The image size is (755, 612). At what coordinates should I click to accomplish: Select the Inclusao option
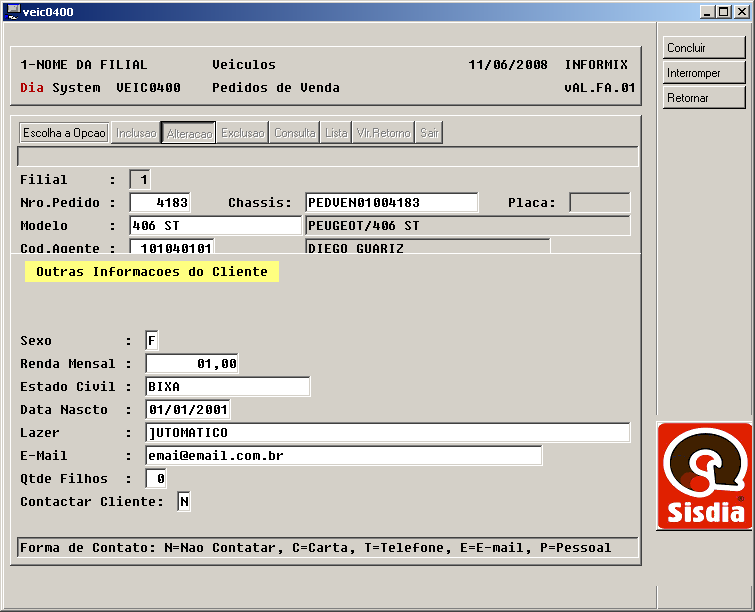tap(136, 132)
